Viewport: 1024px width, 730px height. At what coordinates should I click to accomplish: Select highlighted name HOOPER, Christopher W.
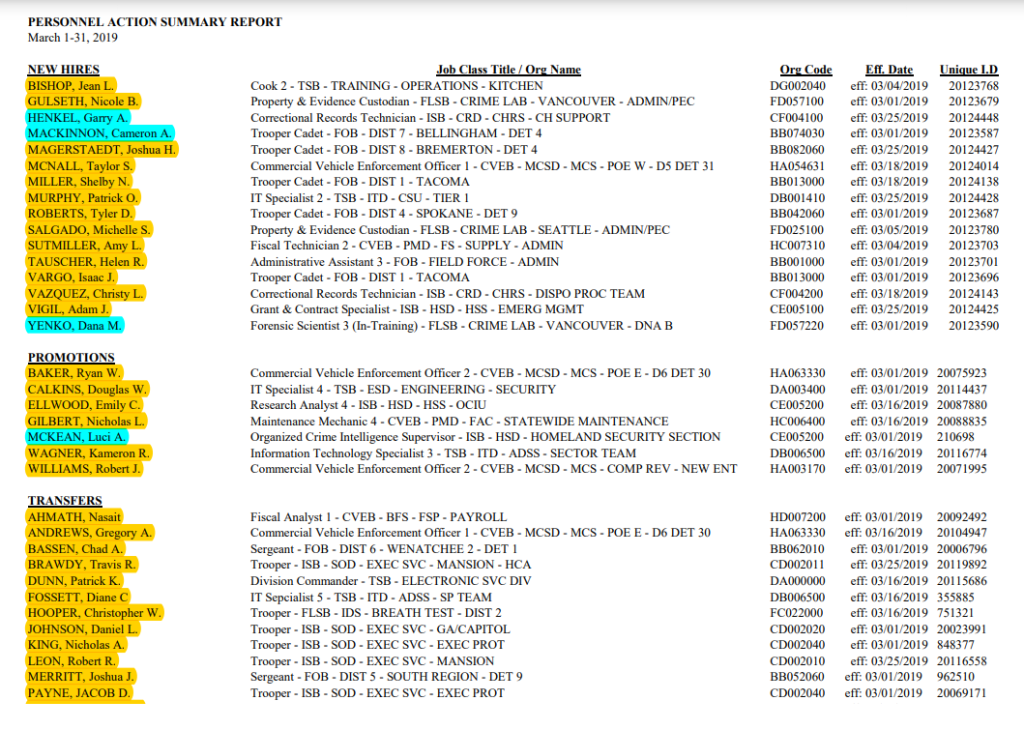click(x=94, y=613)
